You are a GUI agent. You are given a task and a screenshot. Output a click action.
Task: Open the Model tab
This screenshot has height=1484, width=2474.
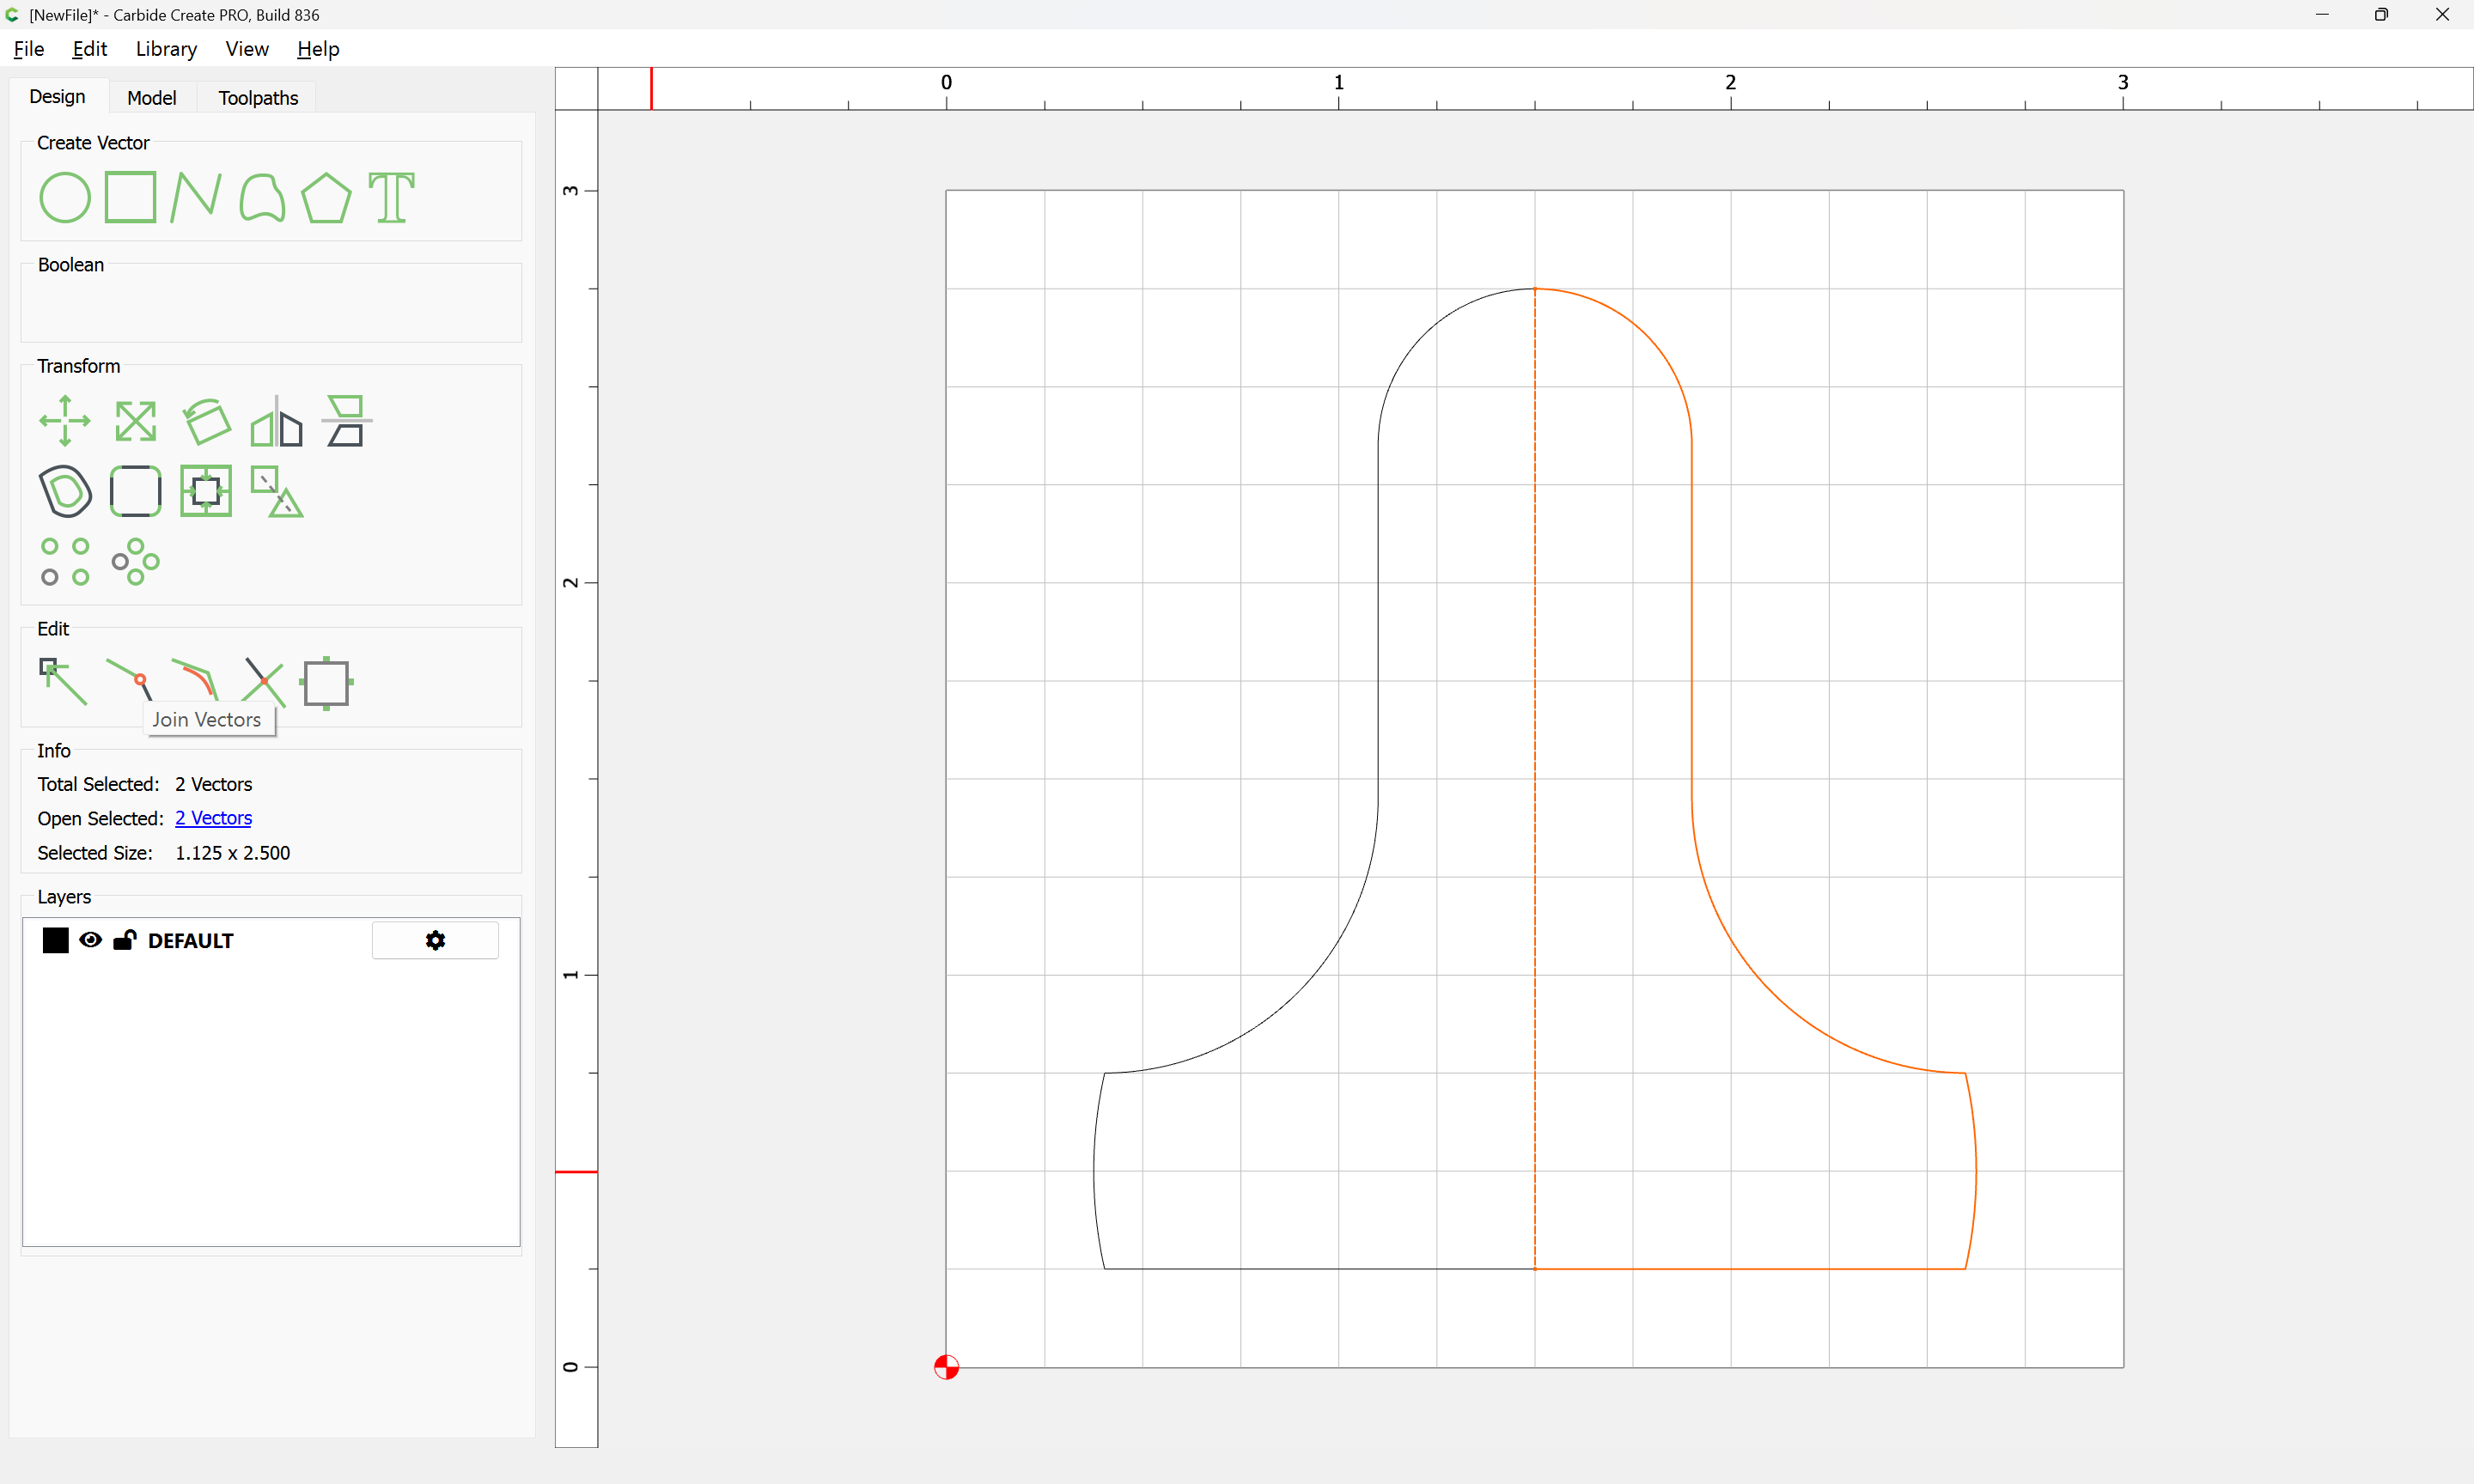151,98
